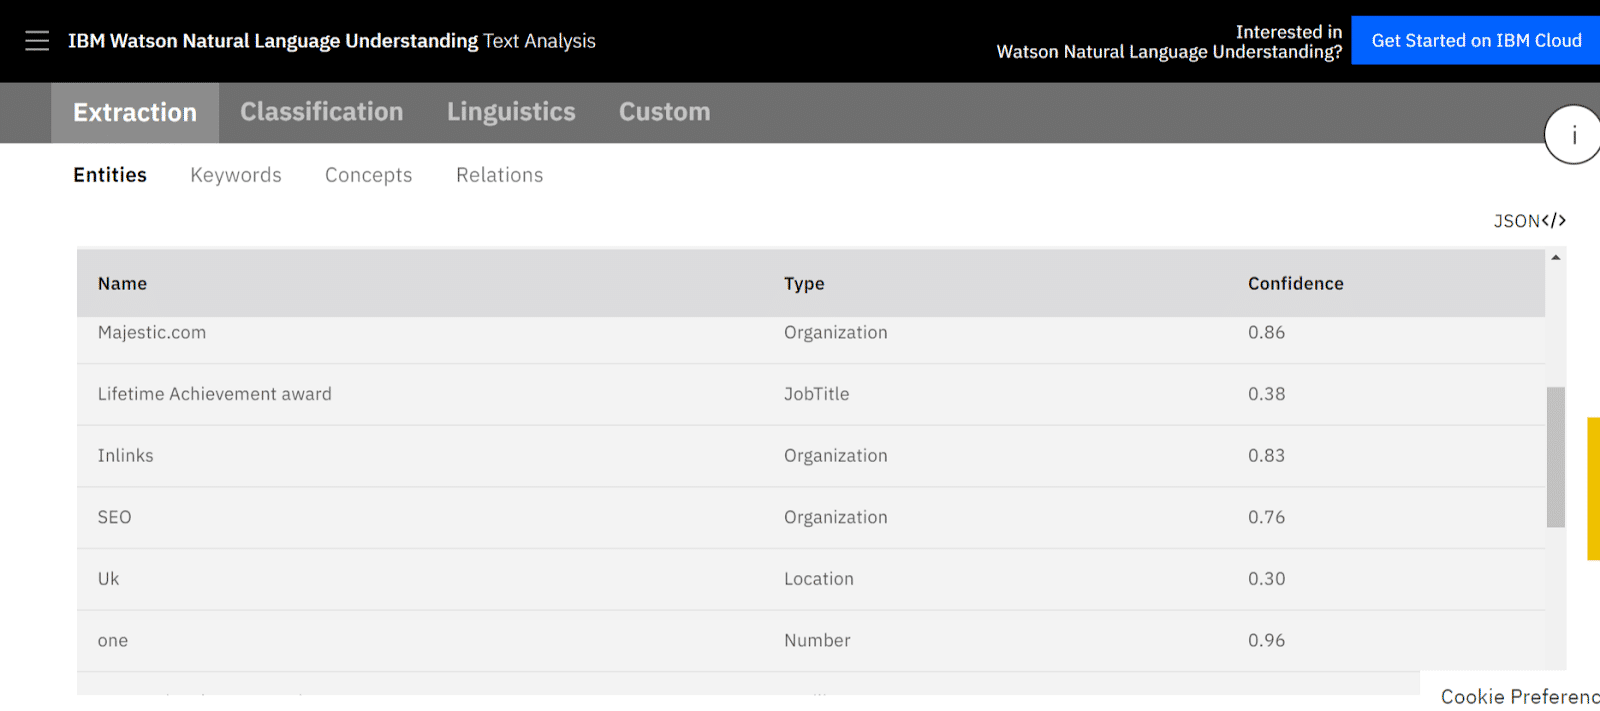Click Organization type in Majestic.com row
Screen dimensions: 1600x711
coord(836,333)
